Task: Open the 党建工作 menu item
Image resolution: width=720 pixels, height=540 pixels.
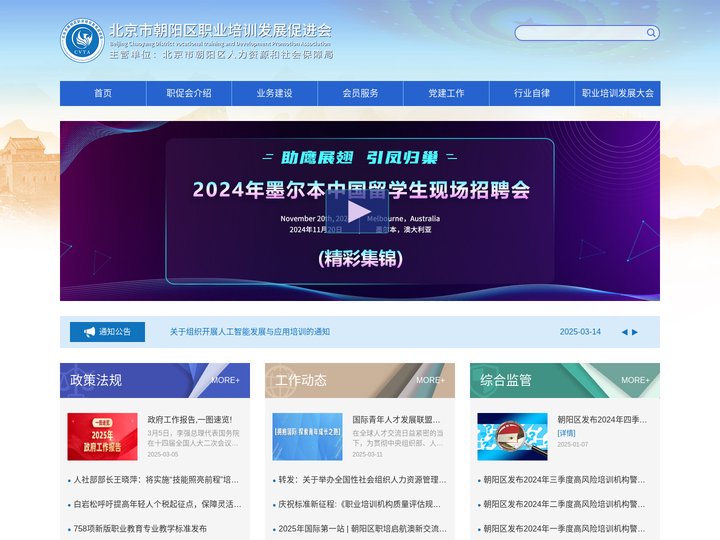Action: tap(446, 93)
